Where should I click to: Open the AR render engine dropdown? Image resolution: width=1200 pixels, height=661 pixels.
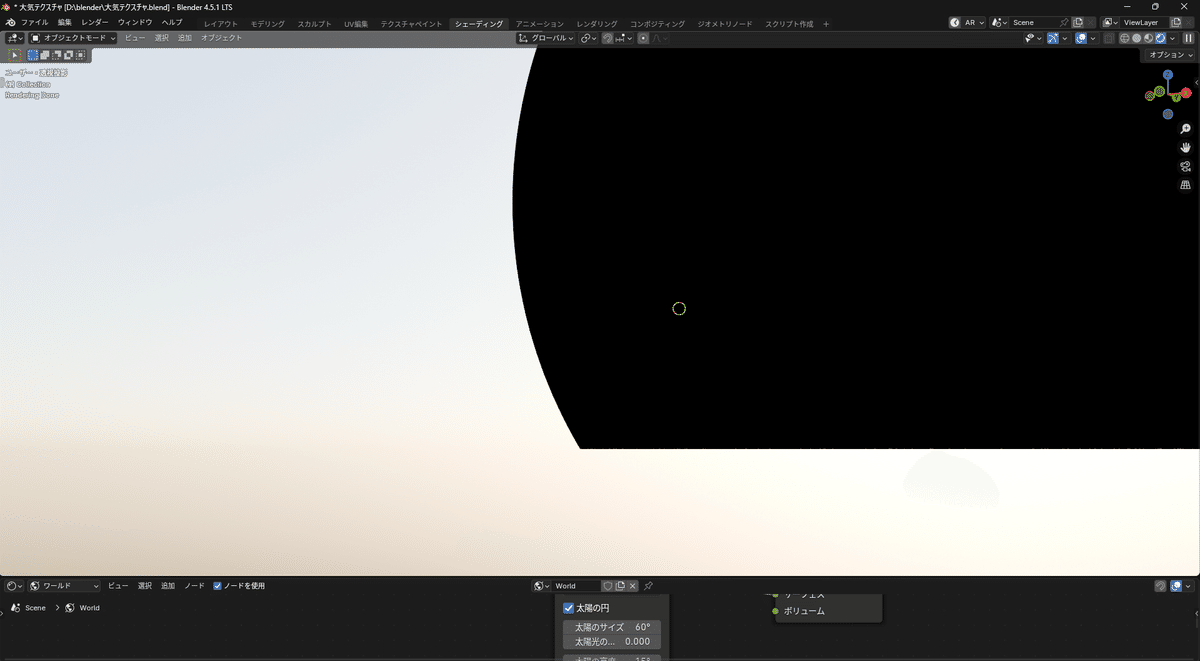(967, 22)
